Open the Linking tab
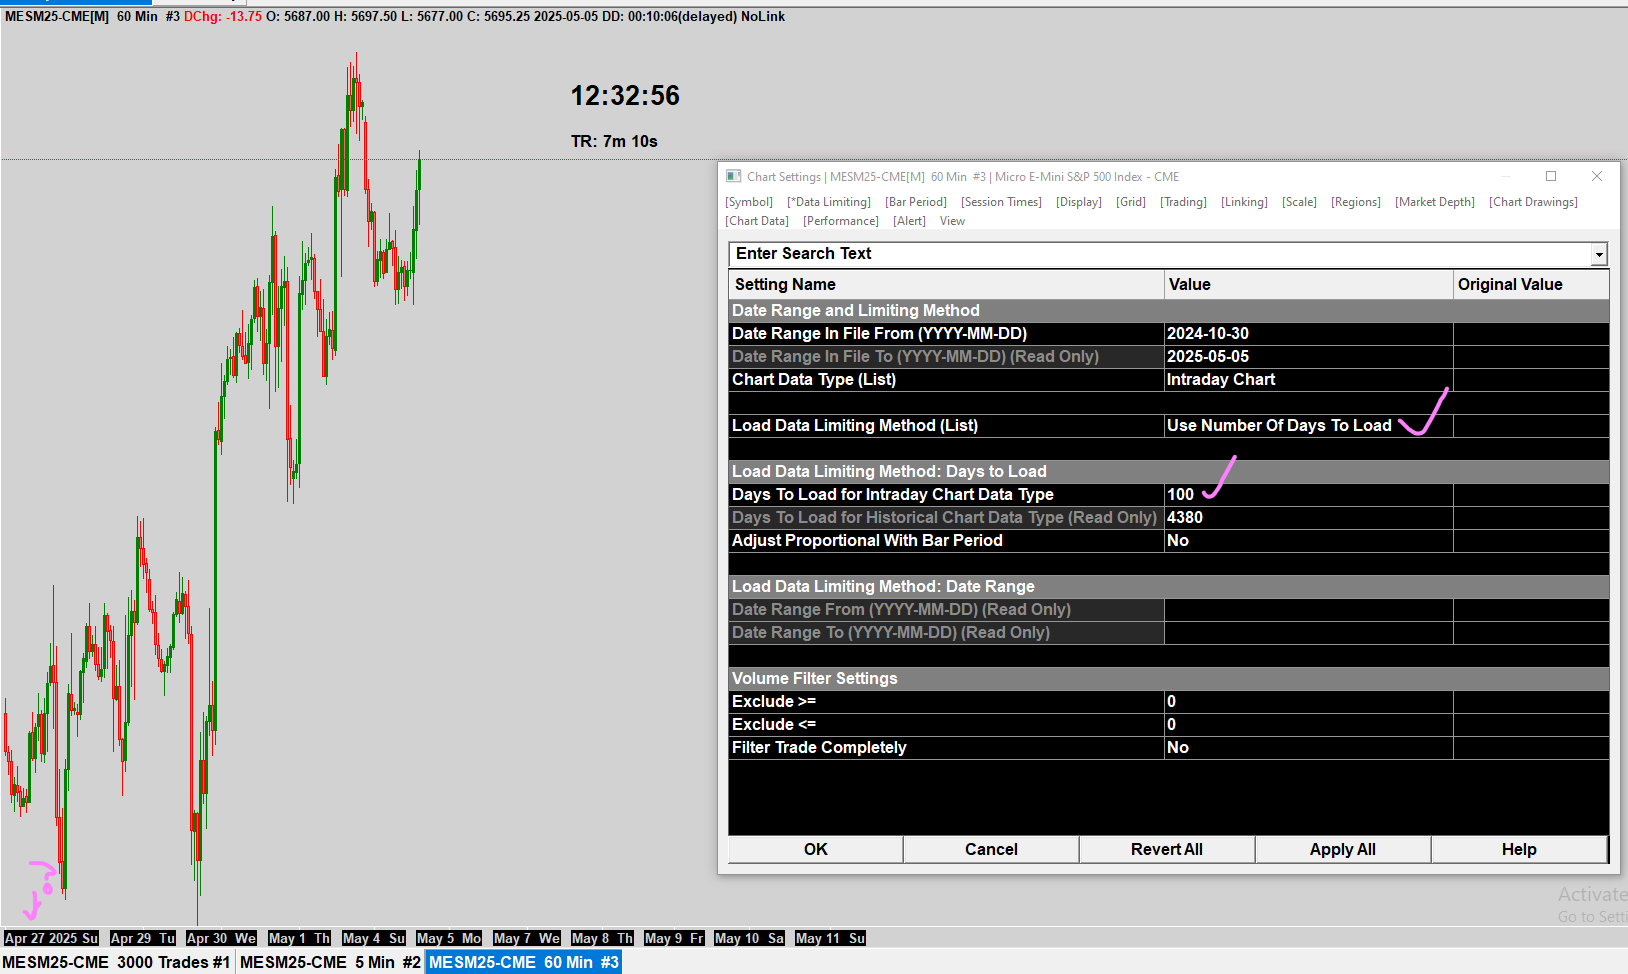Screen dimensions: 1628x974 pyautogui.click(x=1244, y=202)
